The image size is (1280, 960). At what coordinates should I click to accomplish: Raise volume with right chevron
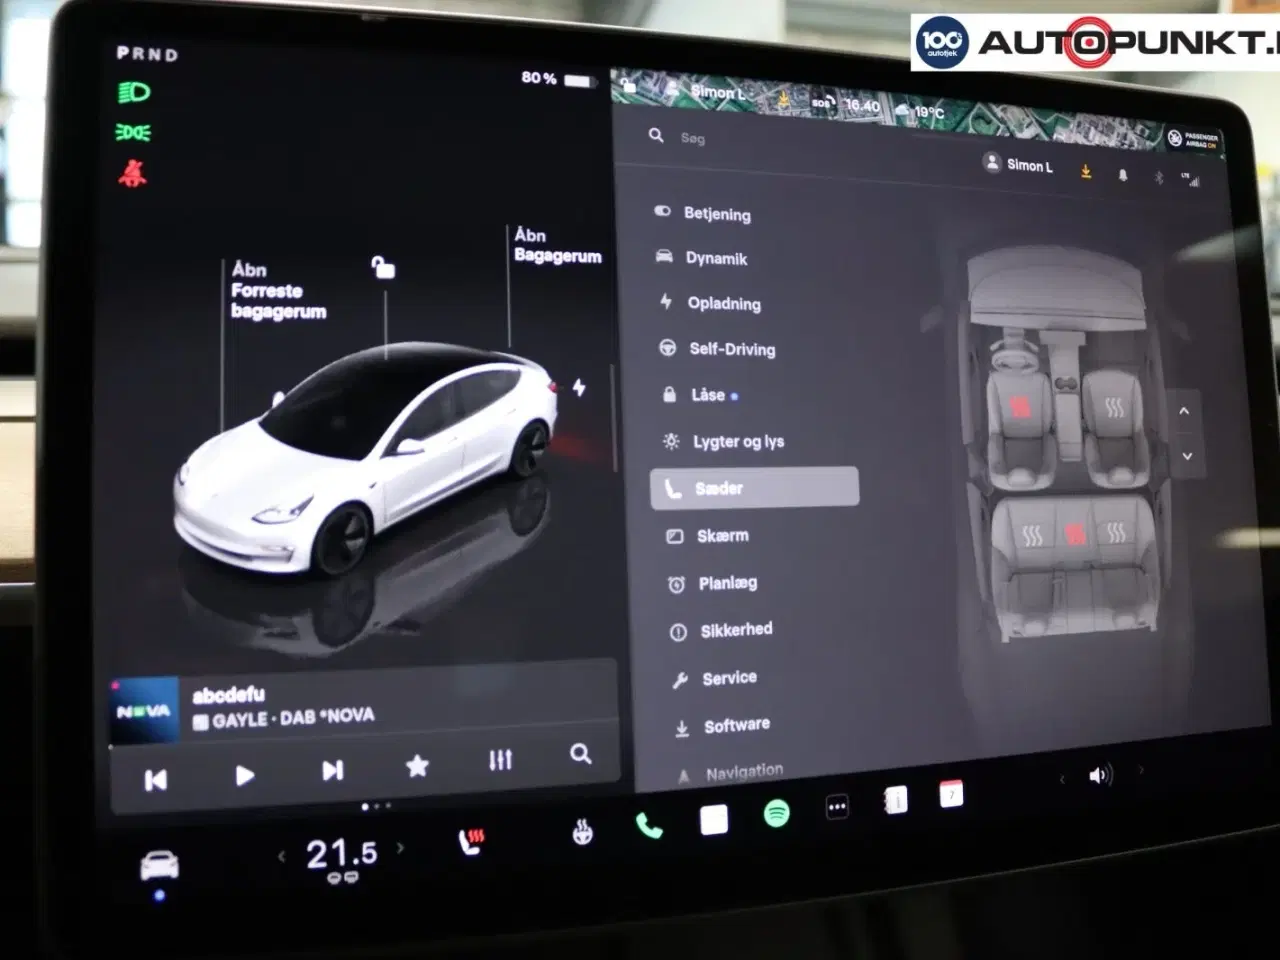click(1140, 770)
